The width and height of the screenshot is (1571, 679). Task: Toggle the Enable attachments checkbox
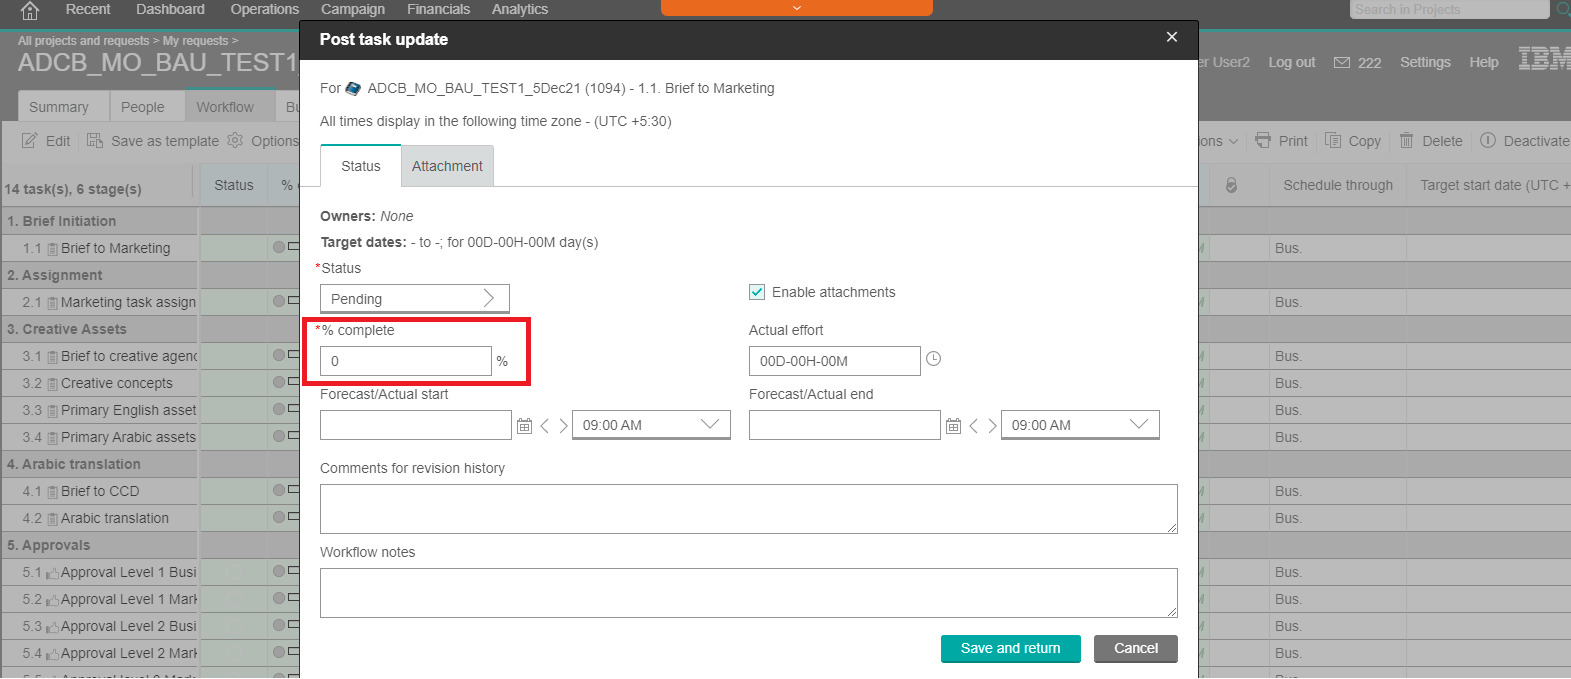757,292
